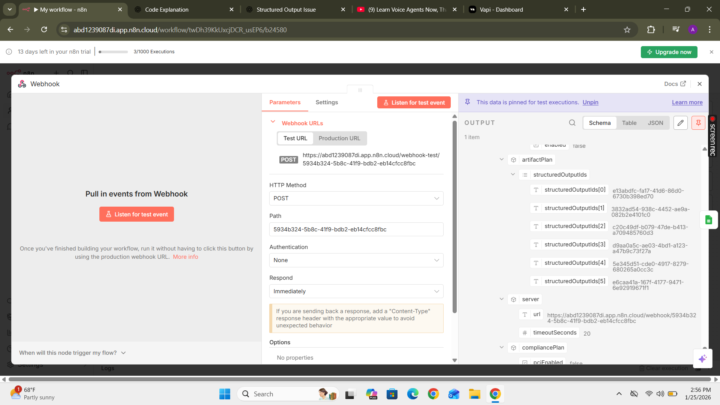Click the green sheets icon at right
This screenshot has height=405, width=720.
tap(709, 219)
